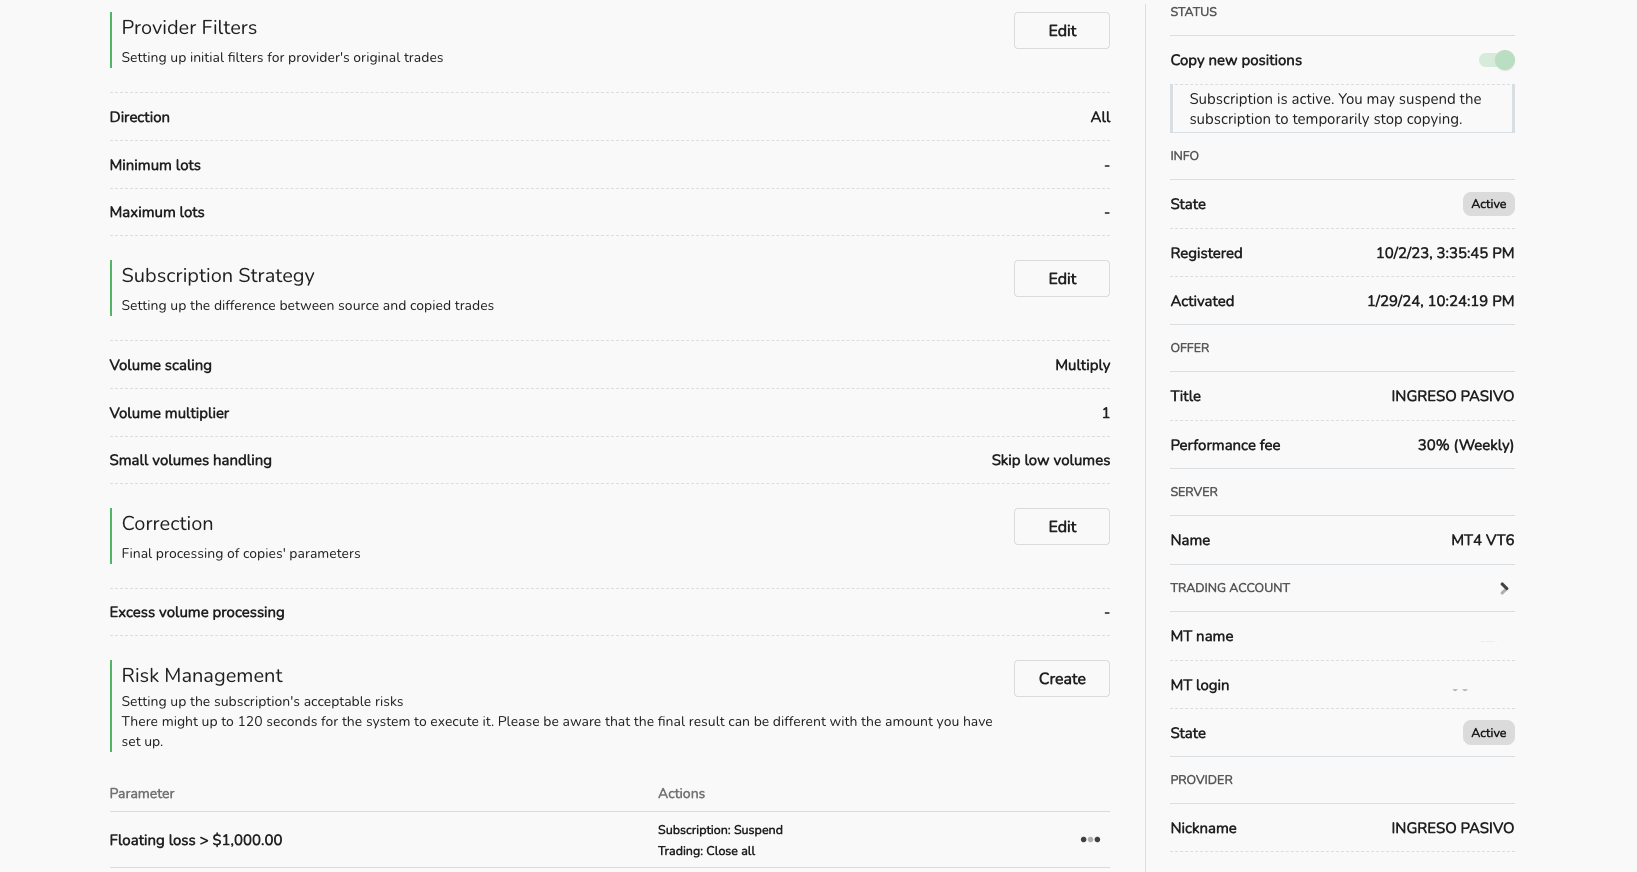This screenshot has height=872, width=1637.
Task: Click the Active badge under Info State
Action: pyautogui.click(x=1488, y=204)
